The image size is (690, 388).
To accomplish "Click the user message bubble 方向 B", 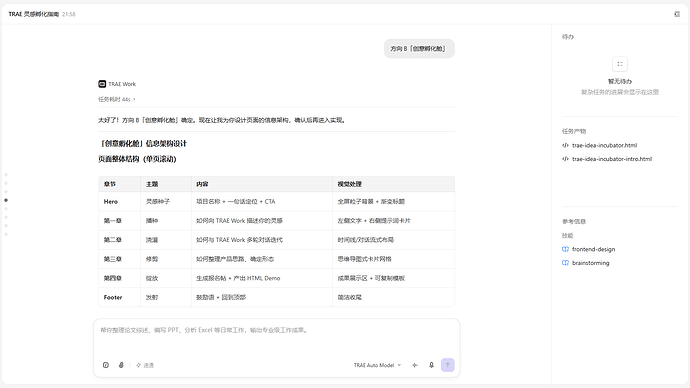I will point(419,48).
